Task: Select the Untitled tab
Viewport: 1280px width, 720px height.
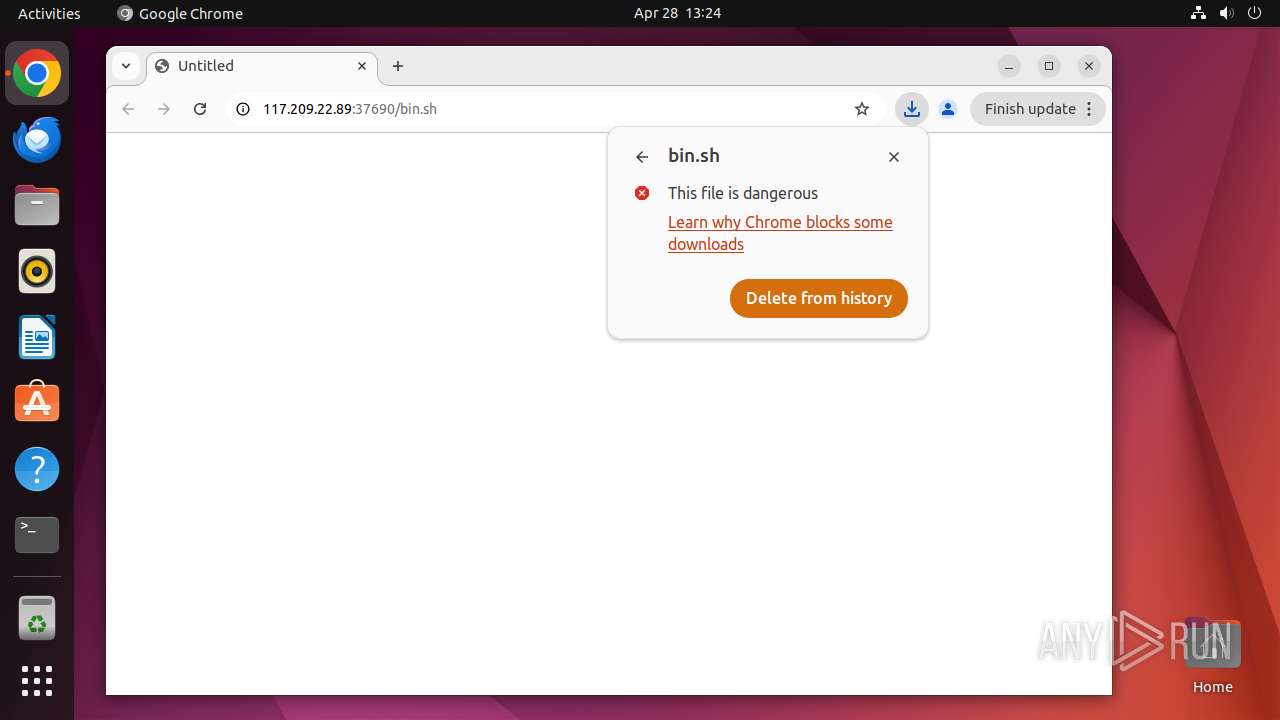Action: coord(262,66)
